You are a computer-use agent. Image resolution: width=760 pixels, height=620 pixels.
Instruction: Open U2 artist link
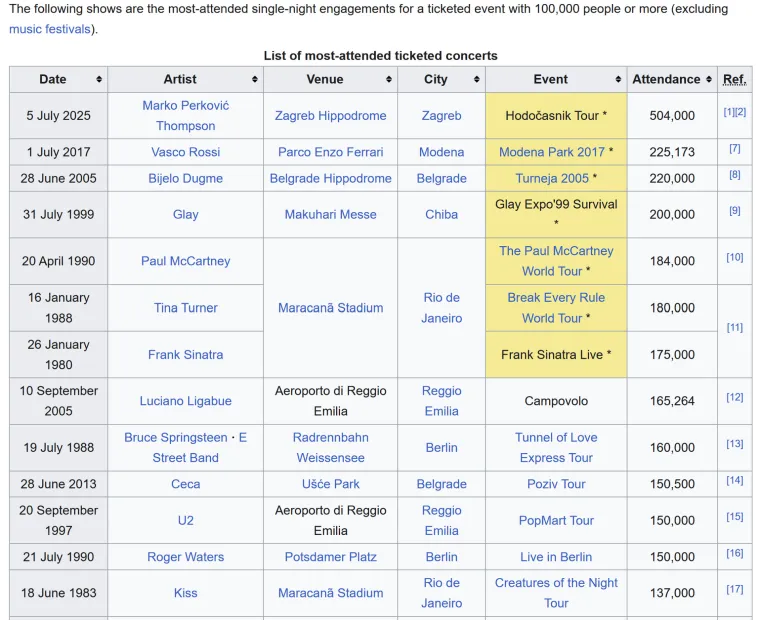pyautogui.click(x=186, y=521)
